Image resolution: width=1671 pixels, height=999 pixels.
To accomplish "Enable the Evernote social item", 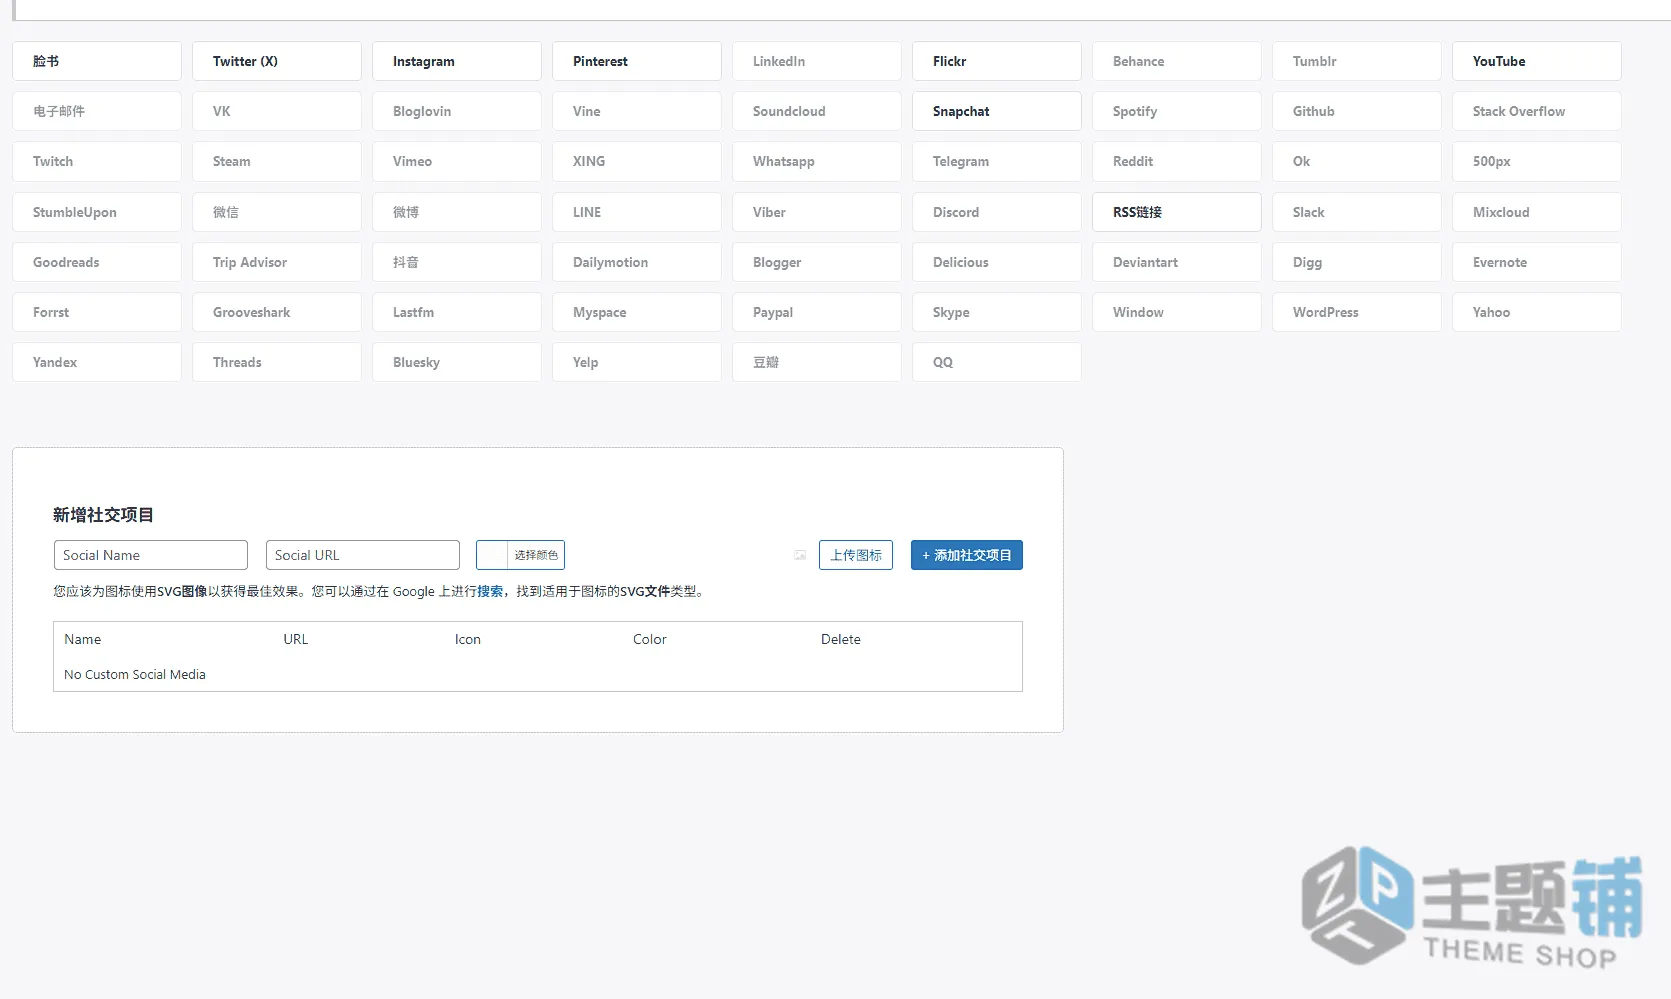I will (1537, 262).
